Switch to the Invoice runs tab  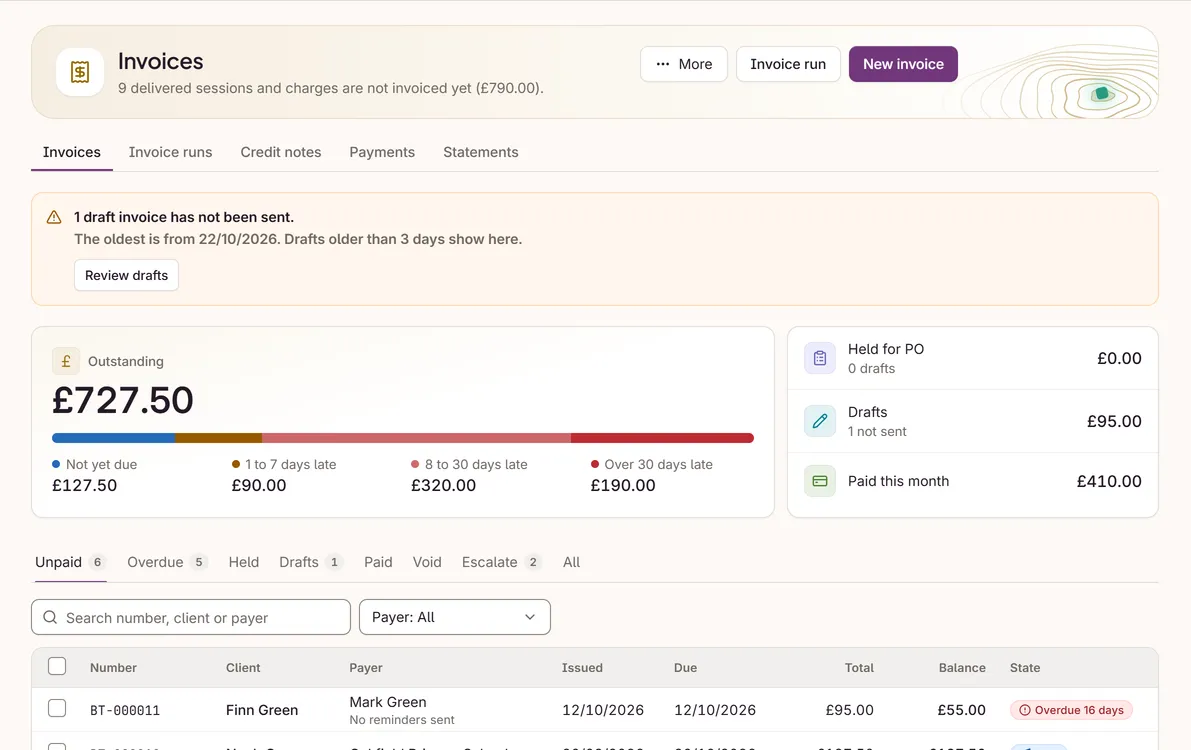(x=170, y=152)
